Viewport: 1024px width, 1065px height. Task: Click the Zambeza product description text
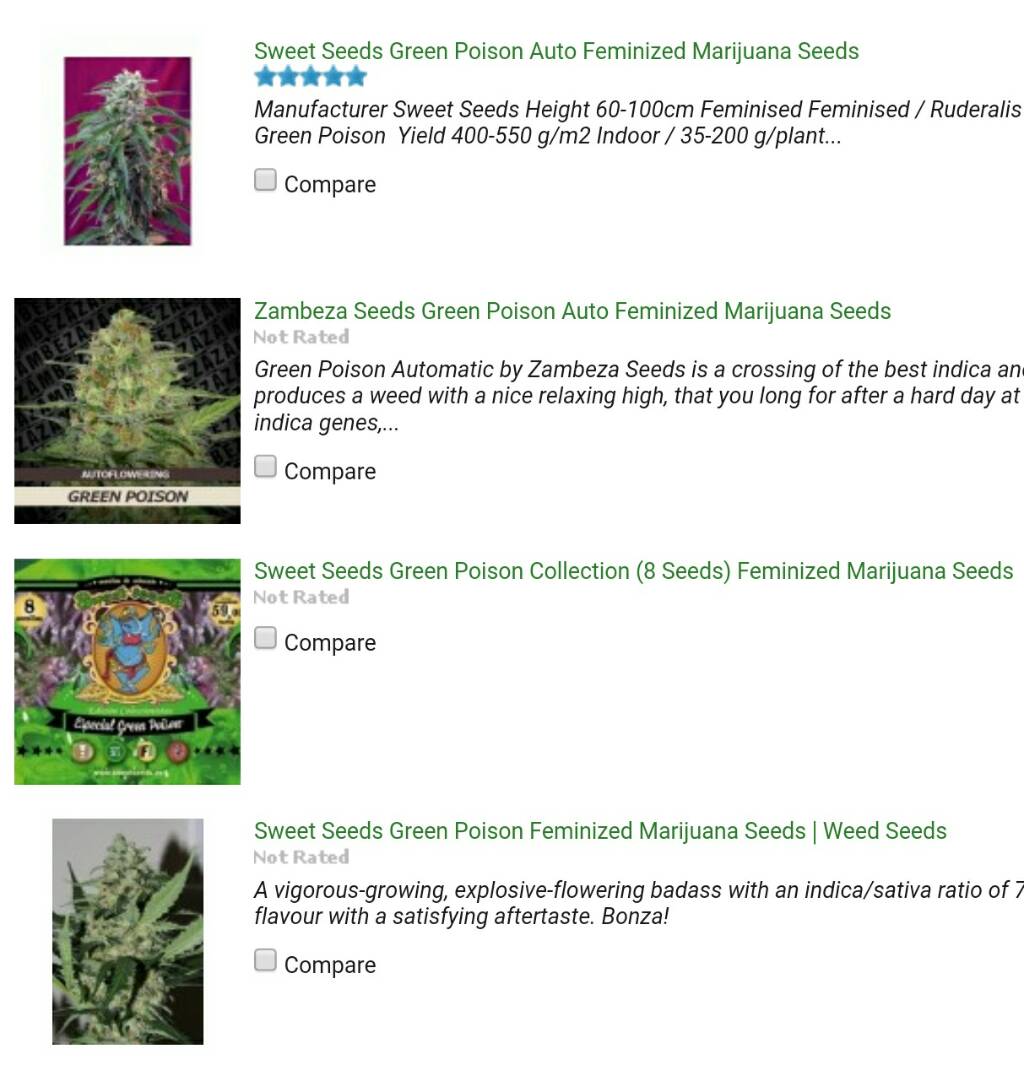[x=638, y=396]
